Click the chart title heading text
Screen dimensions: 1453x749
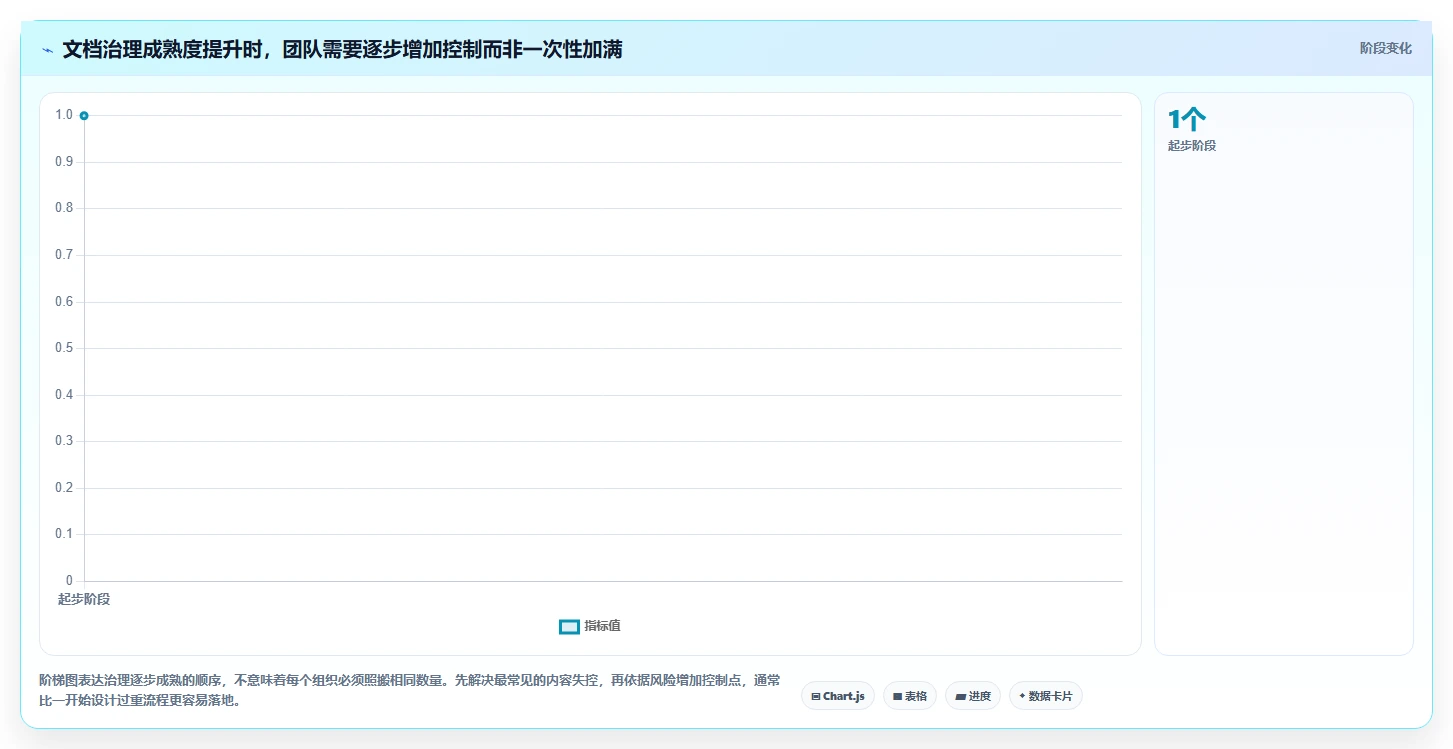tap(342, 49)
